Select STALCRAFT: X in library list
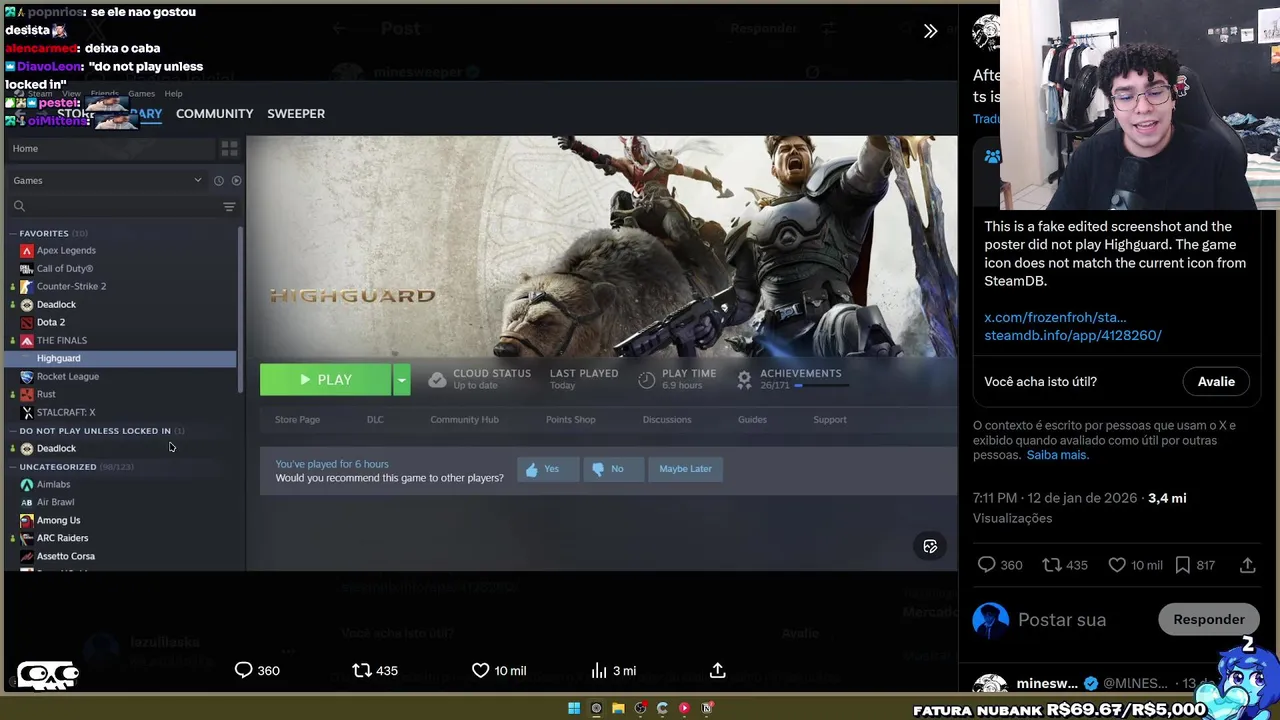 click(x=66, y=413)
